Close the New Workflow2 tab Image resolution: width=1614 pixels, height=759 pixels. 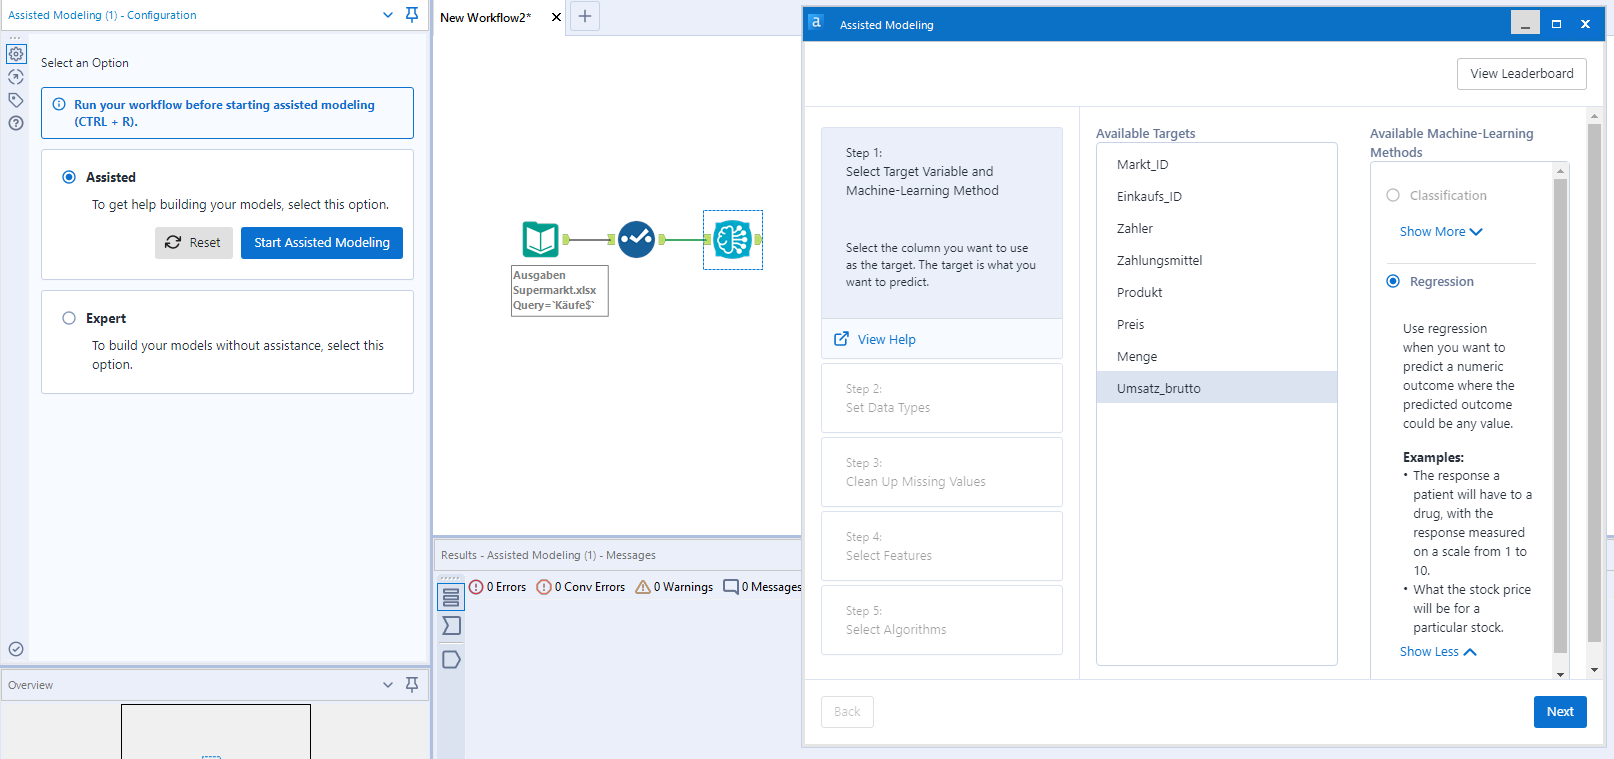point(557,17)
